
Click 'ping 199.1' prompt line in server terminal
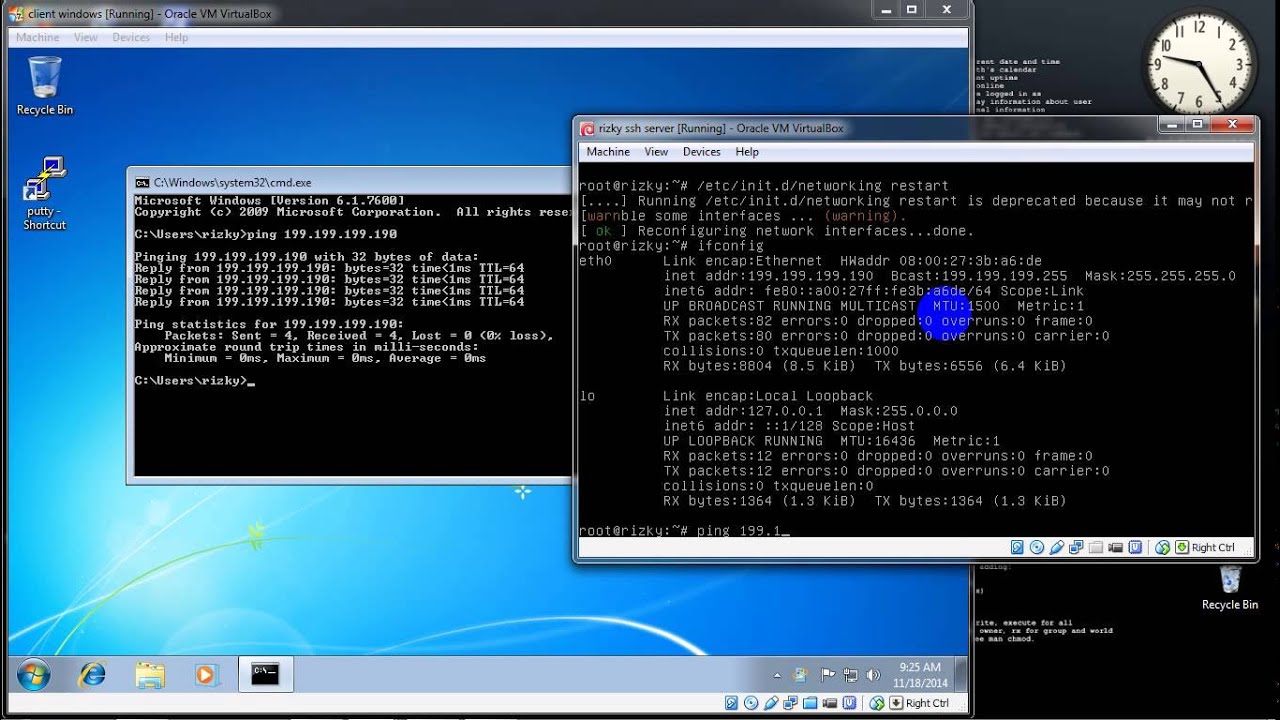[684, 531]
